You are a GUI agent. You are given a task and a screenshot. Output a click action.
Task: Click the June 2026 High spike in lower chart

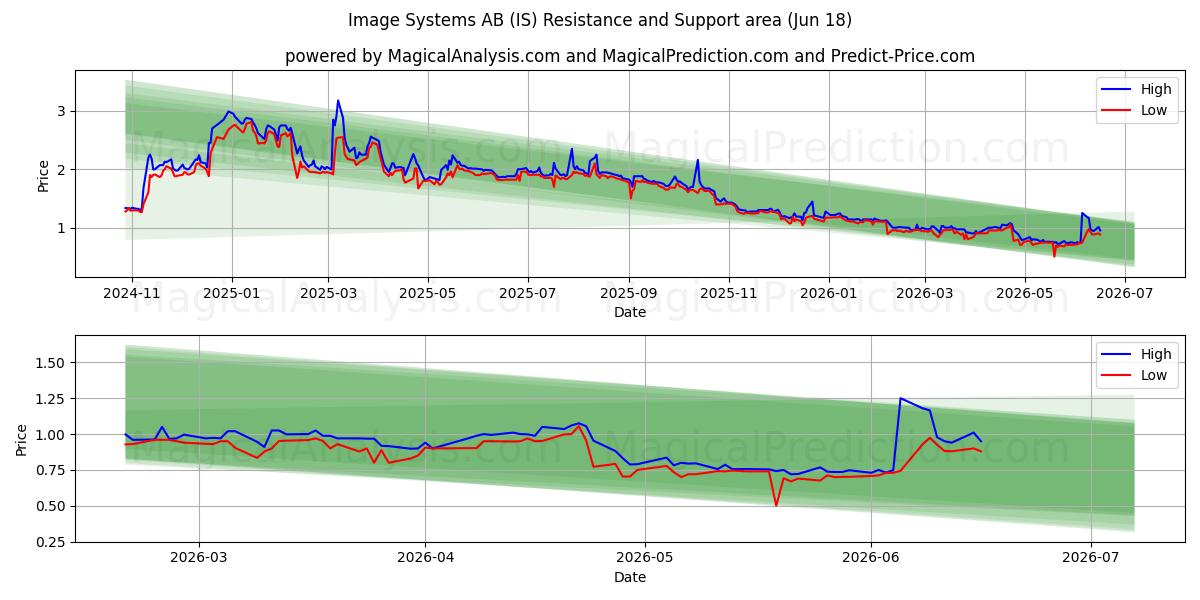(x=901, y=399)
